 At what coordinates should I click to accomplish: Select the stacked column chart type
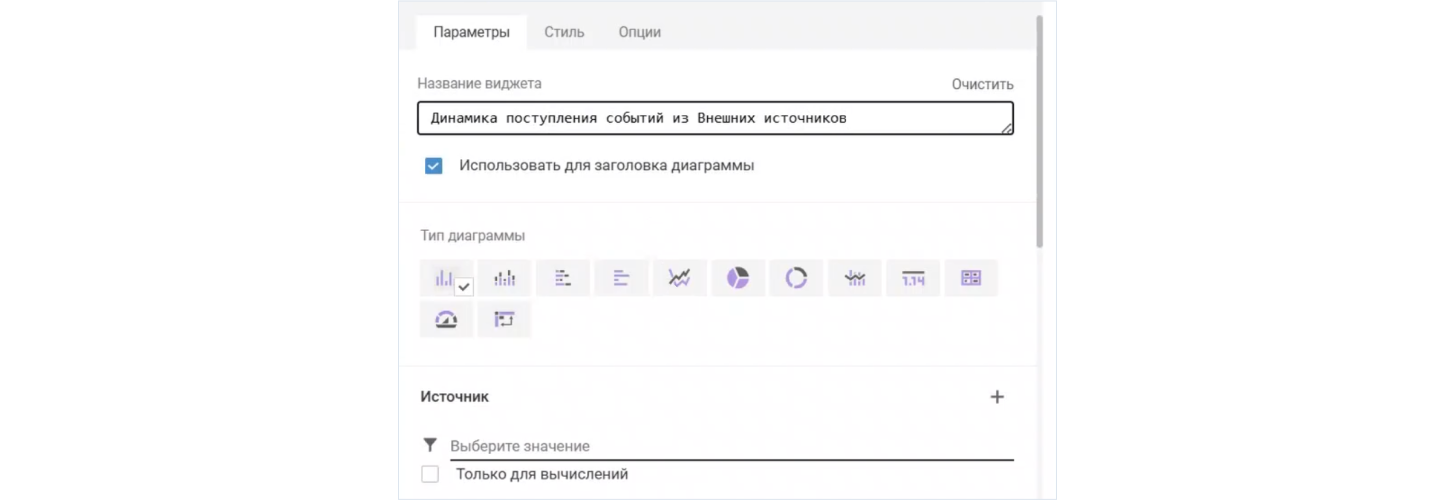pyautogui.click(x=504, y=278)
